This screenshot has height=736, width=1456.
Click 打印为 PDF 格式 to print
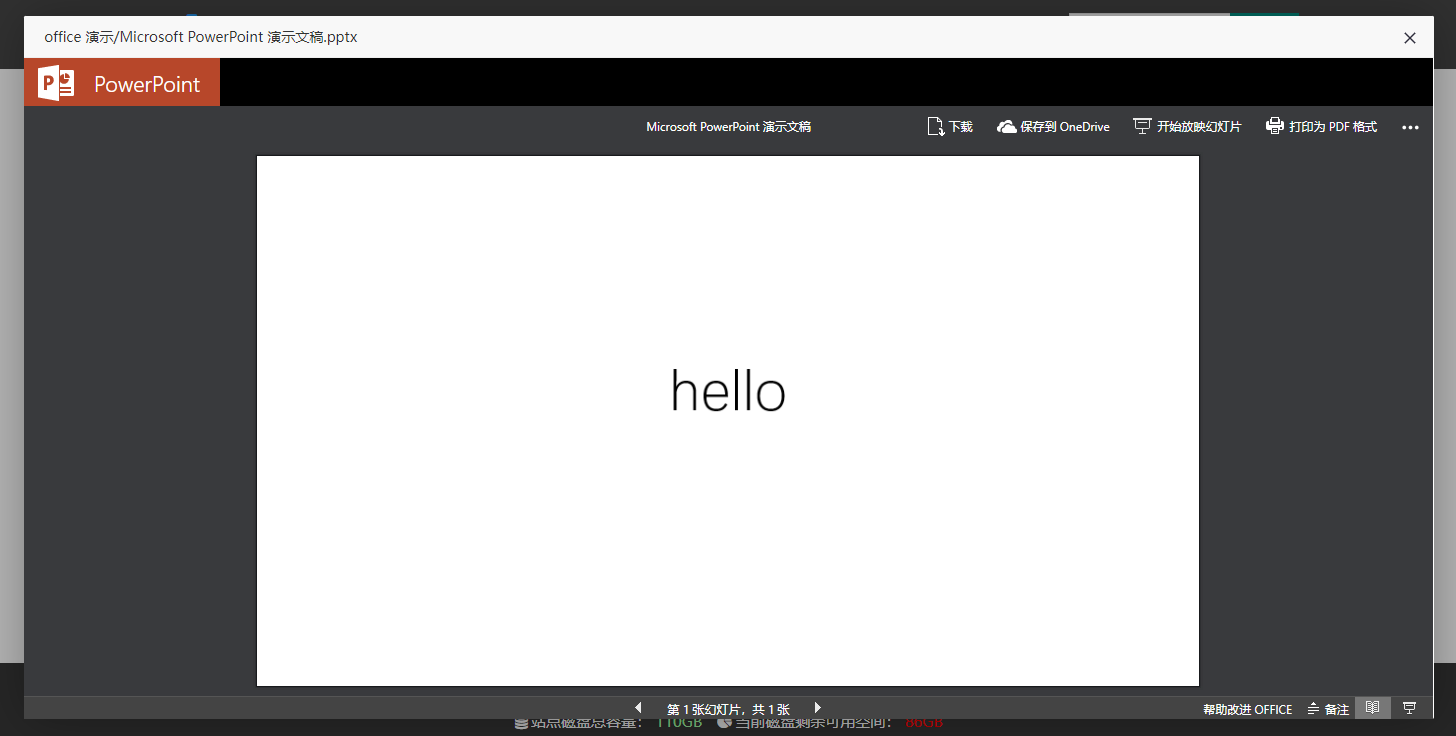point(1321,127)
